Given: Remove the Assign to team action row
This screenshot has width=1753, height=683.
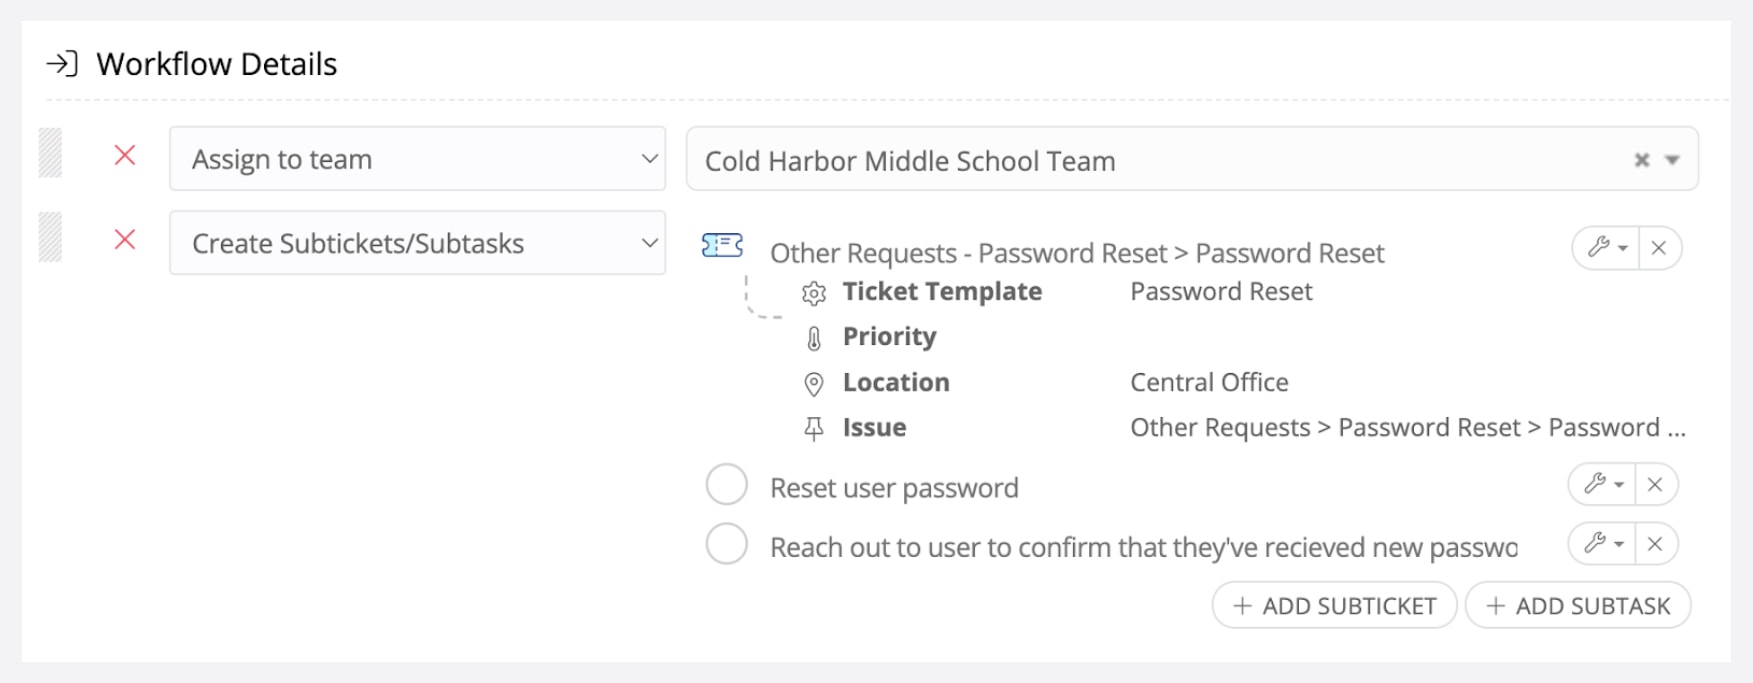Looking at the screenshot, I should 125,156.
